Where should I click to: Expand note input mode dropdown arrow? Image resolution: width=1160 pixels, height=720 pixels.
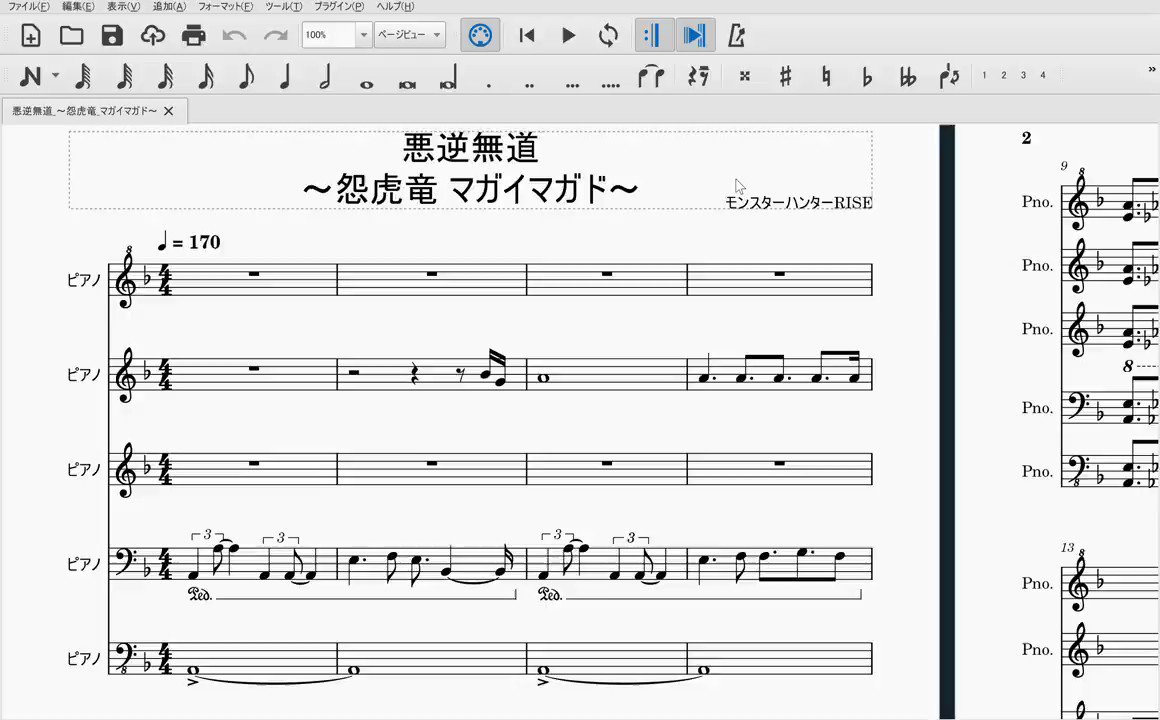point(55,75)
